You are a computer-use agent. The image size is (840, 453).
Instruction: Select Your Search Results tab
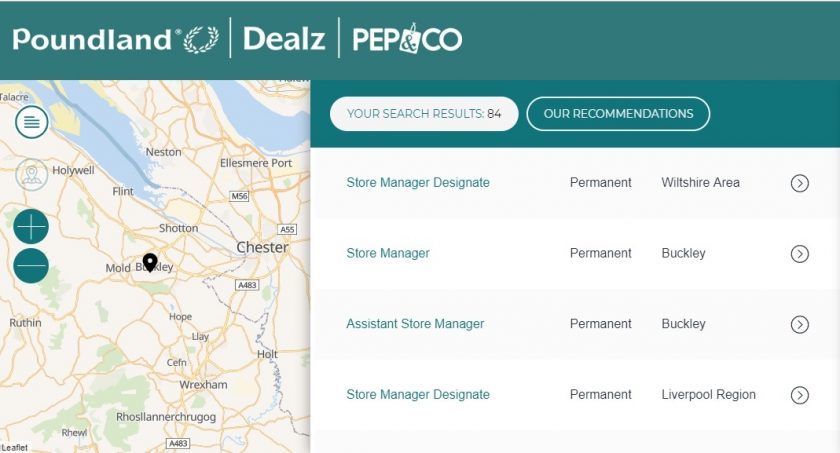coord(424,114)
